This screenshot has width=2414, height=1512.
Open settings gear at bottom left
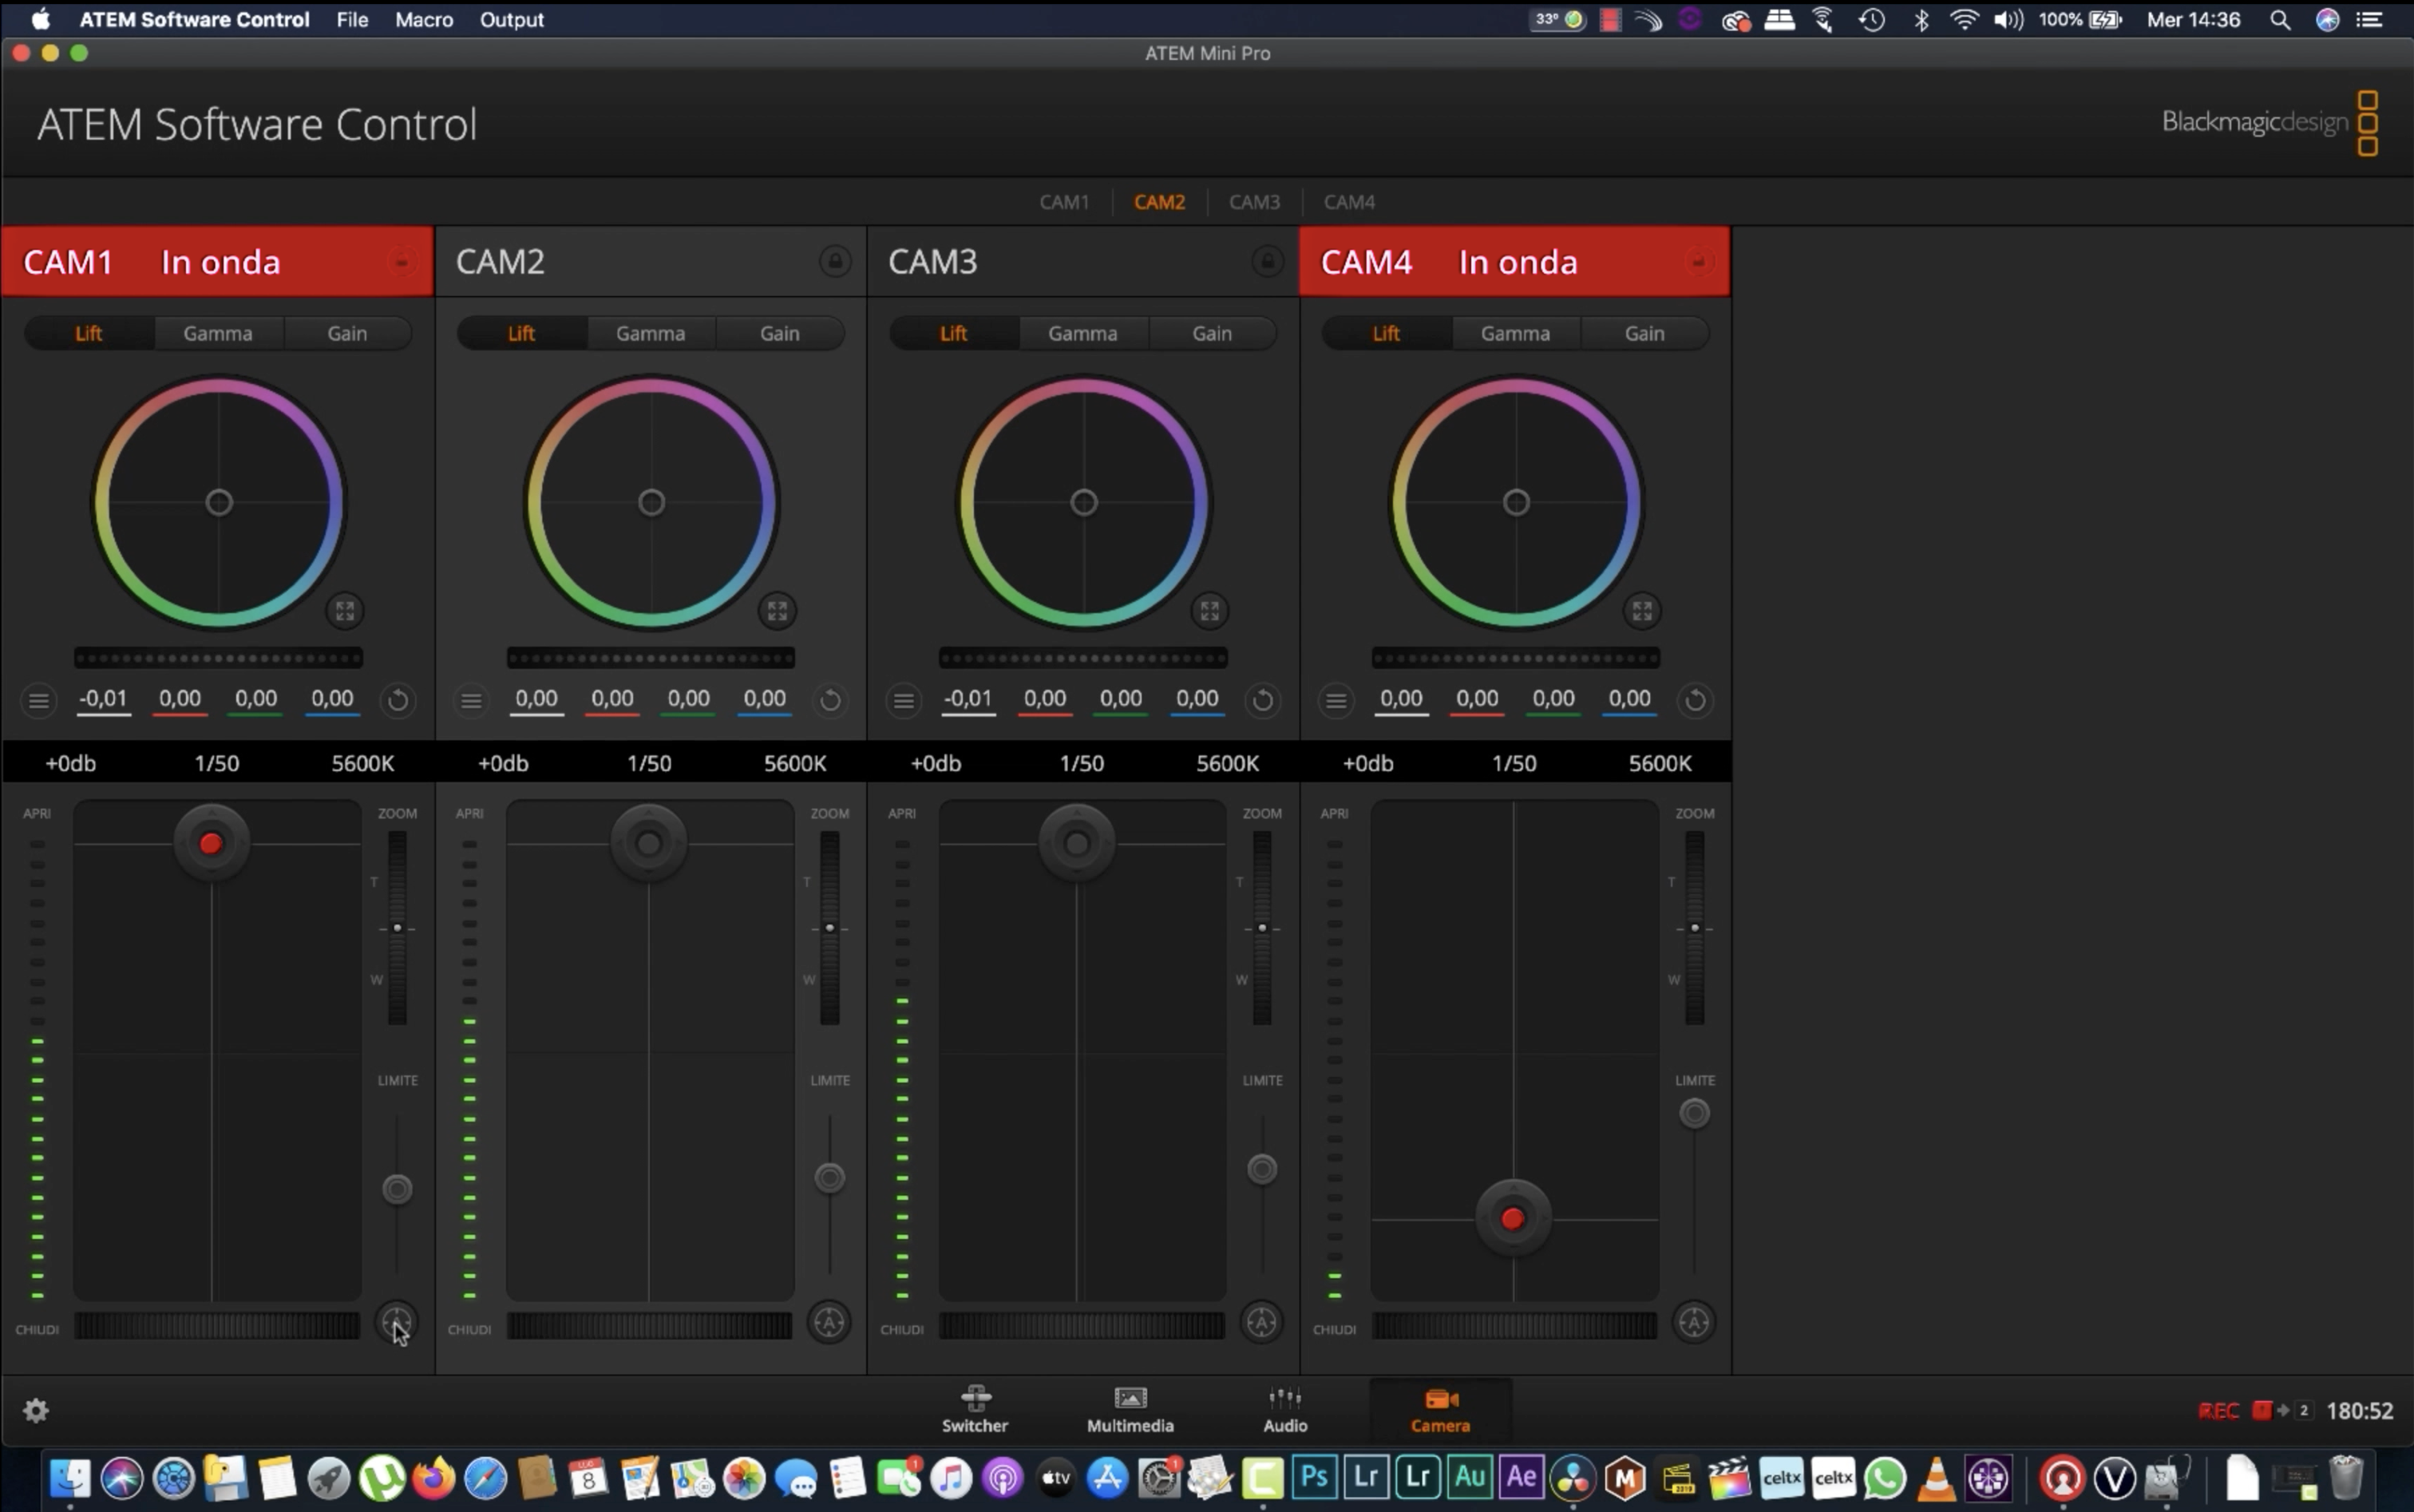(x=36, y=1410)
